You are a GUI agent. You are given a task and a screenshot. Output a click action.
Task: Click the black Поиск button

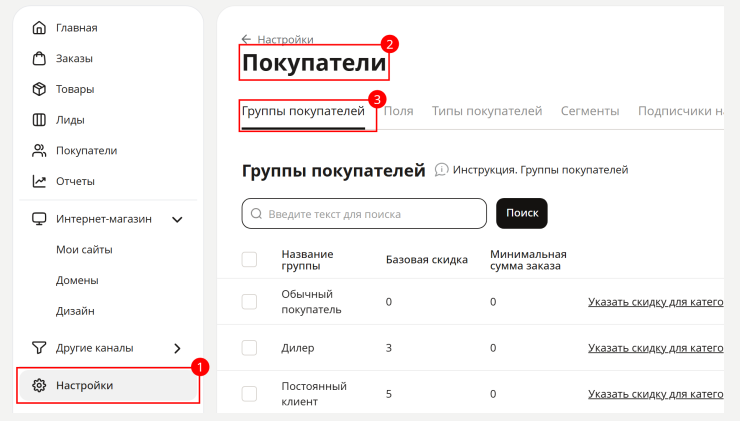pyautogui.click(x=522, y=213)
